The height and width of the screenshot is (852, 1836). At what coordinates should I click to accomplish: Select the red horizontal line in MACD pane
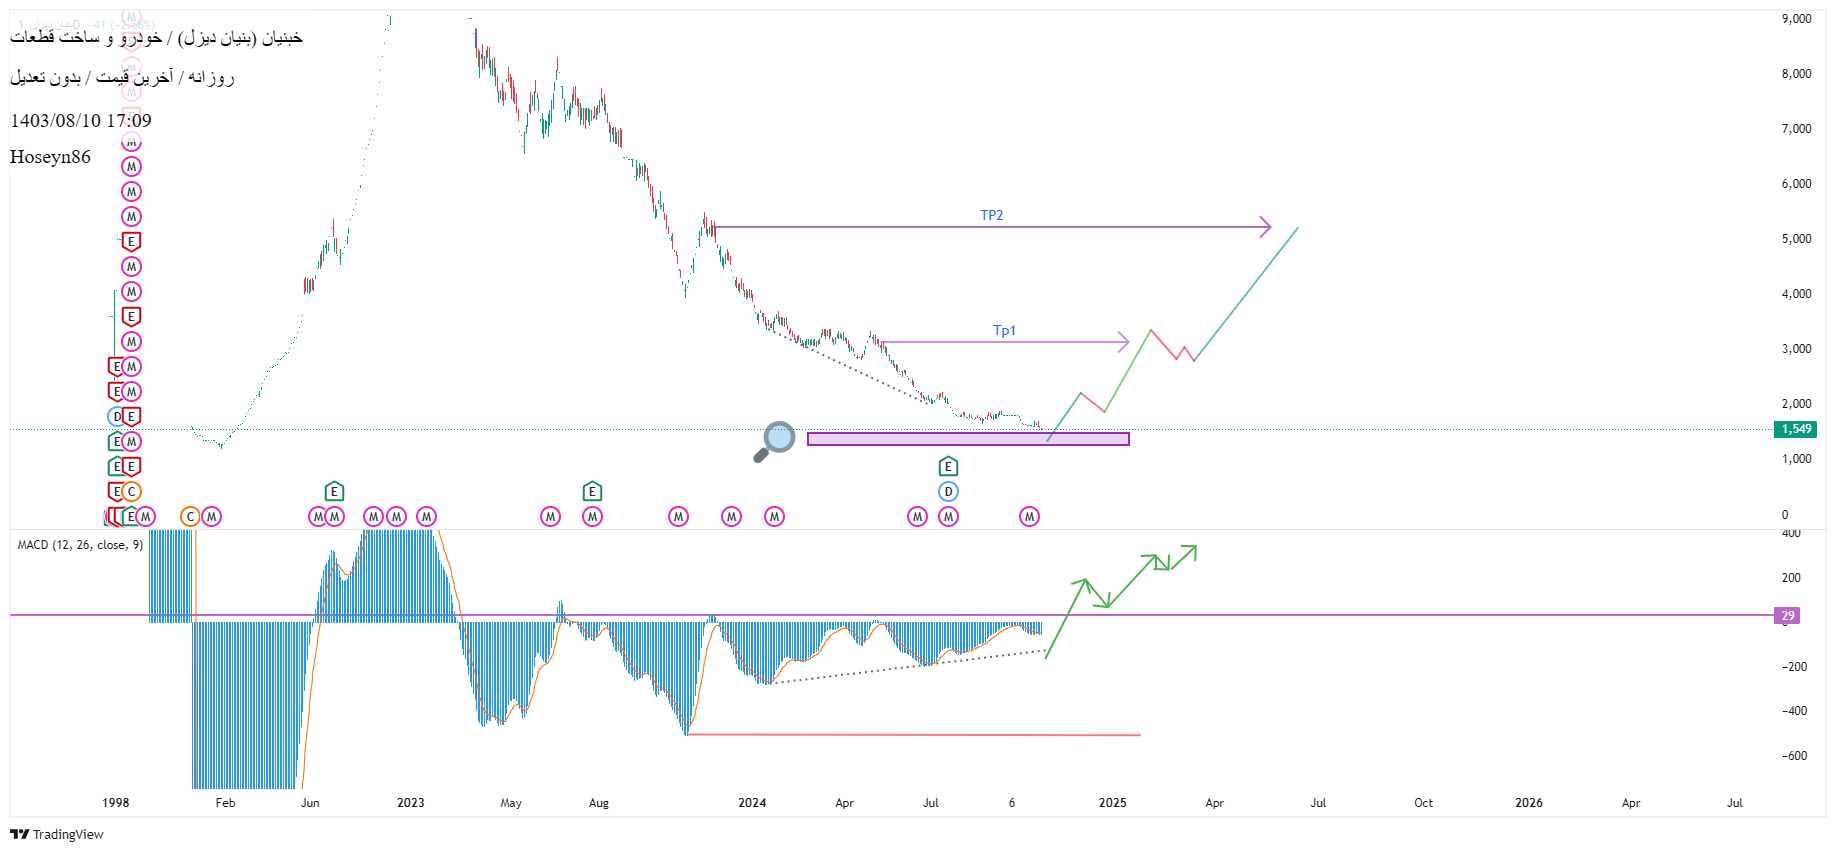913,735
